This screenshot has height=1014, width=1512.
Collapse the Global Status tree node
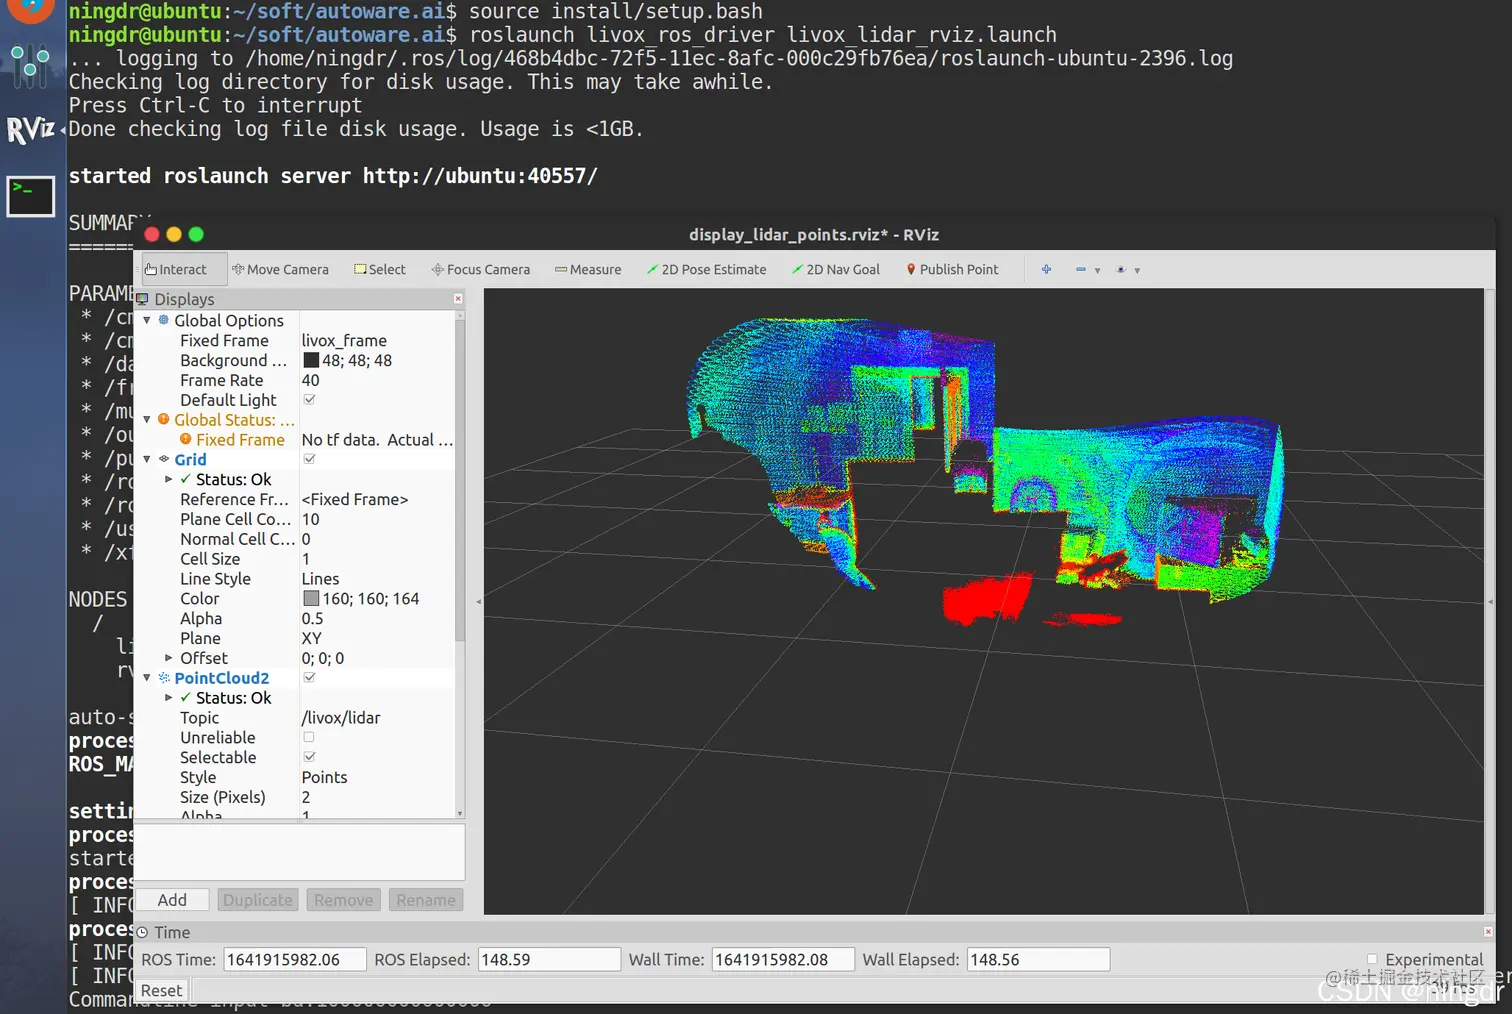pyautogui.click(x=147, y=419)
